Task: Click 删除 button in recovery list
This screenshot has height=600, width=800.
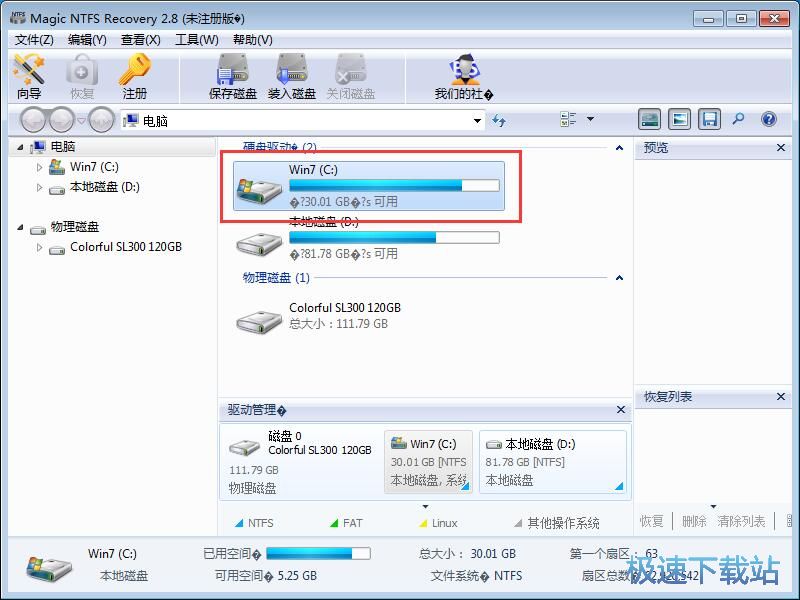Action: coord(694,521)
